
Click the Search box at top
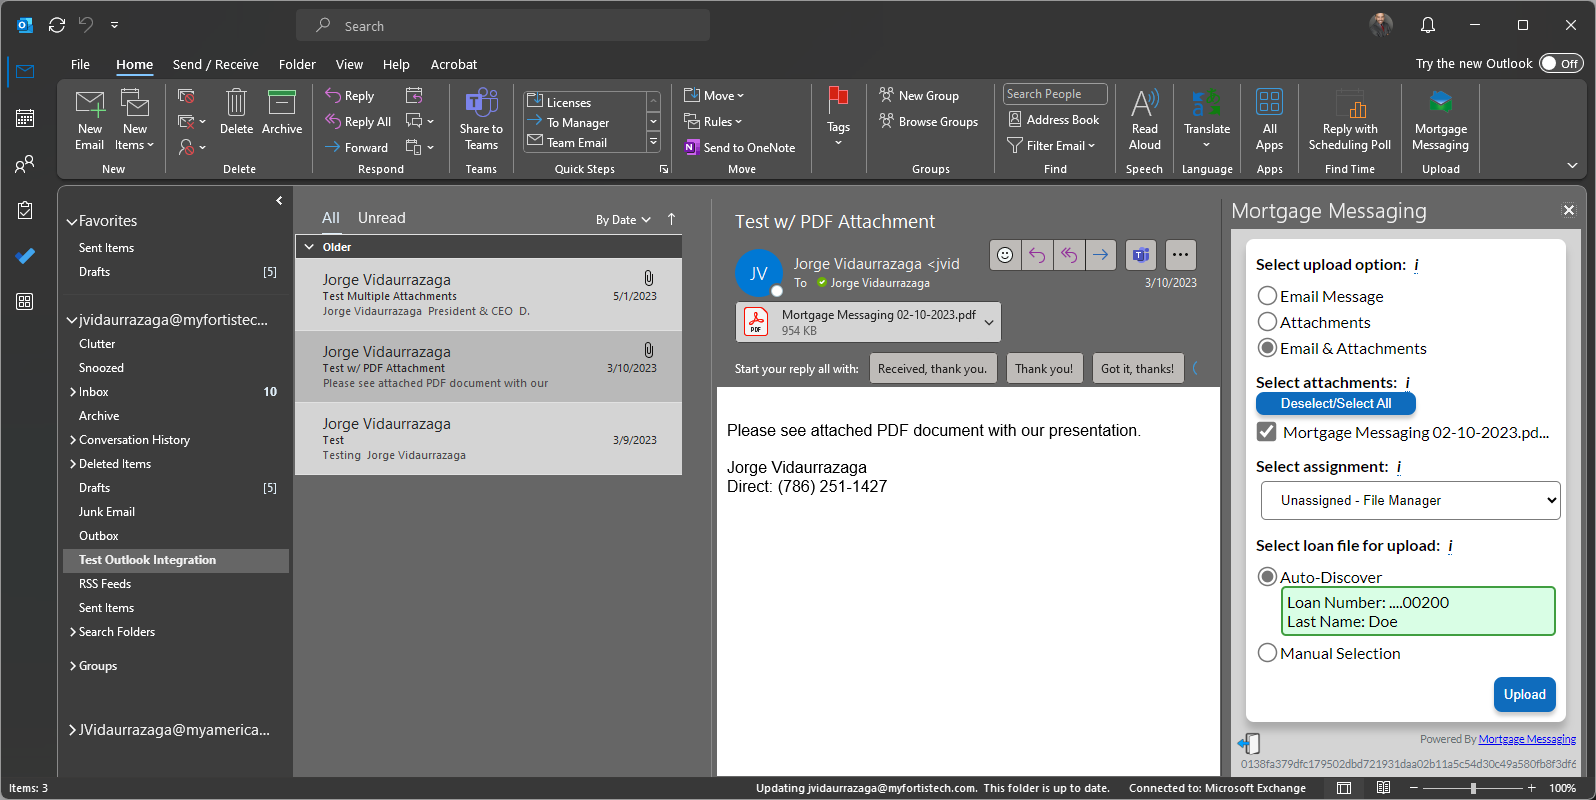(x=503, y=25)
